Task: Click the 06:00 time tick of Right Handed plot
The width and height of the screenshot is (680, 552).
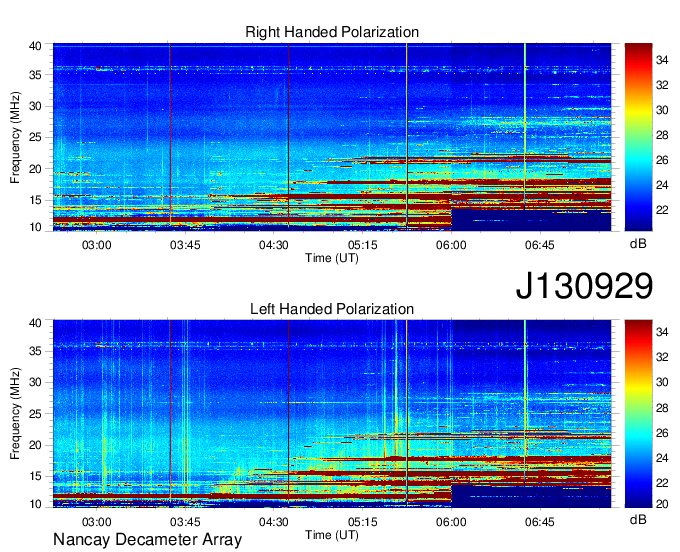Action: [451, 245]
